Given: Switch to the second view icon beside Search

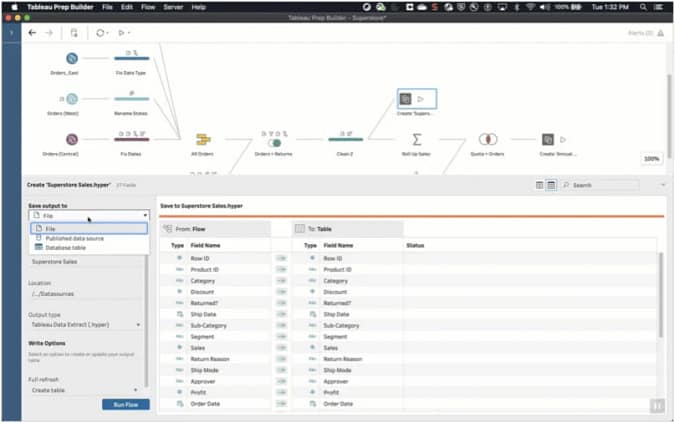Looking at the screenshot, I should [551, 185].
